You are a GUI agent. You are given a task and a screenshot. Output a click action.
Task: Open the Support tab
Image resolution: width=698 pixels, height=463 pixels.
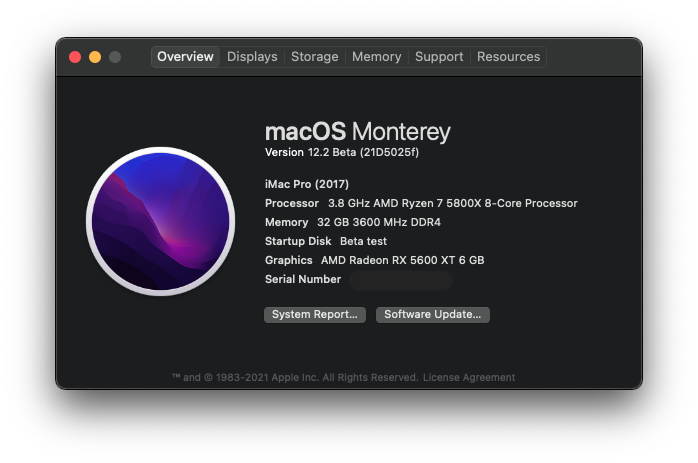click(x=439, y=57)
